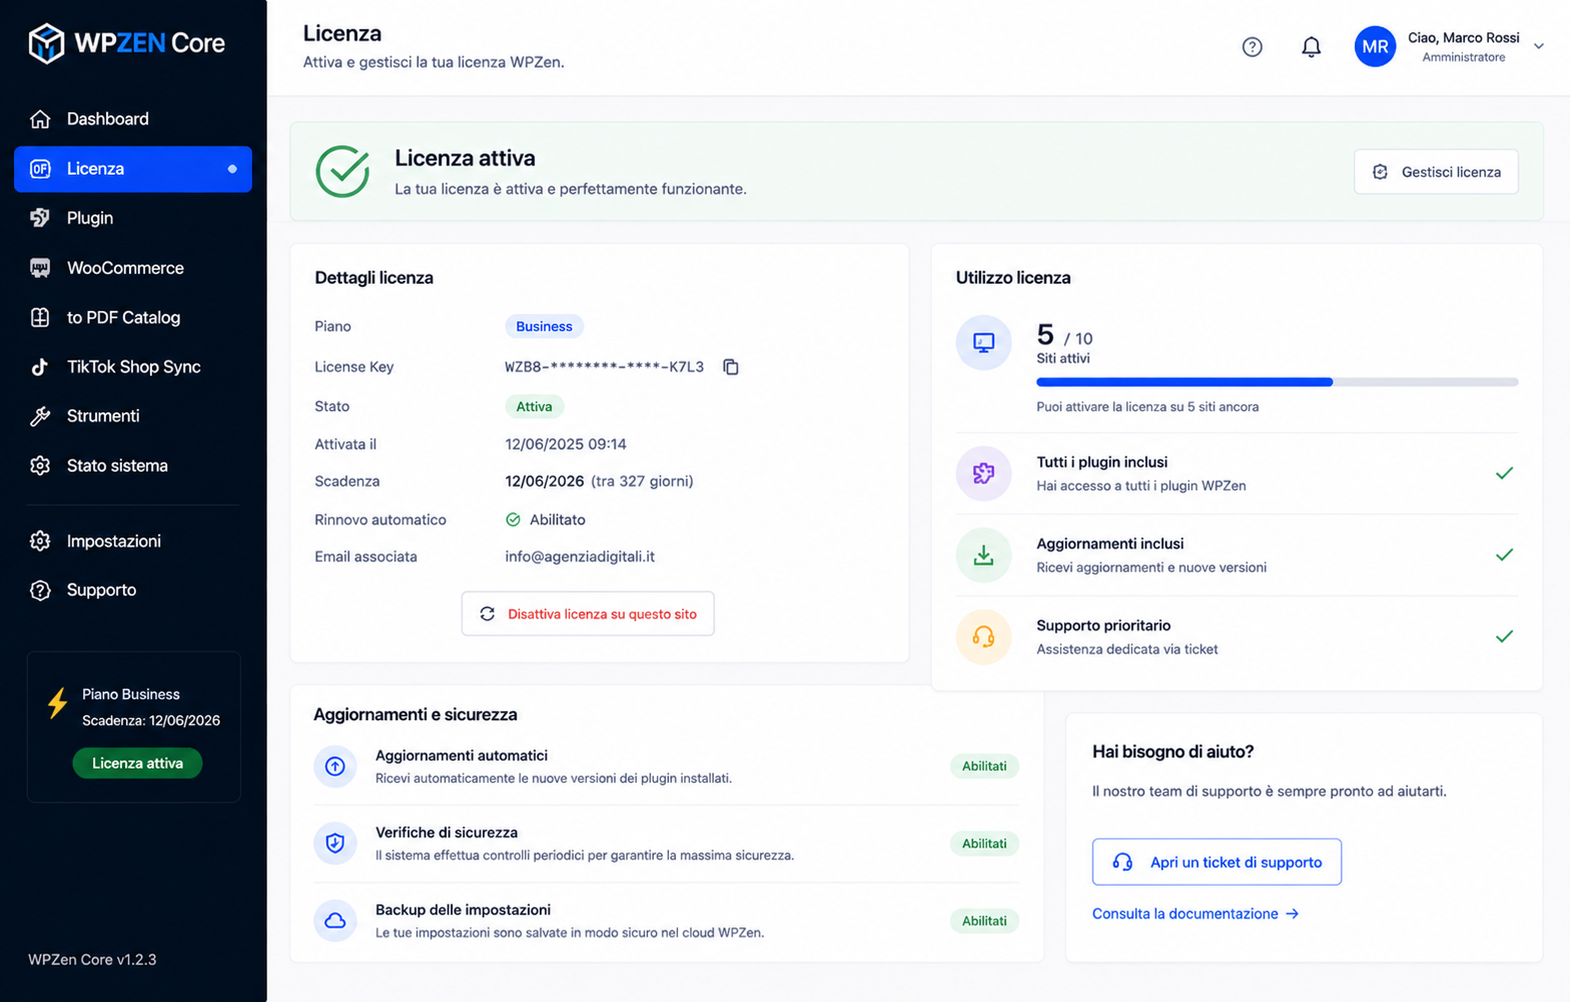Click the shield icon for Verifiche di sicurezza
Viewport: 1570px width, 1002px height.
point(335,843)
